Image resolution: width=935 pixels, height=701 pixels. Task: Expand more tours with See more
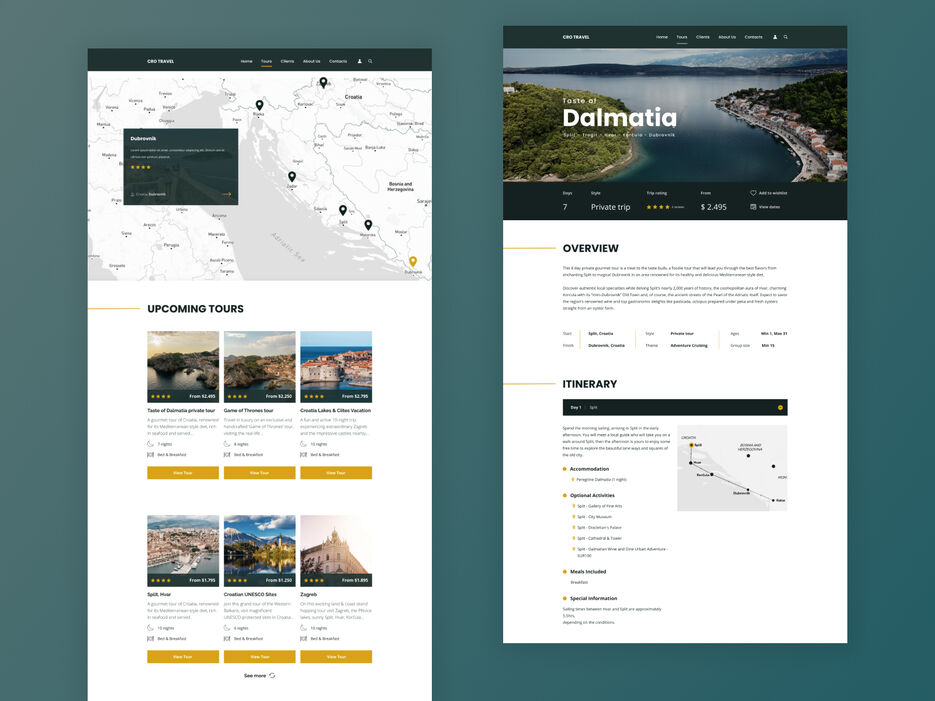[259, 676]
